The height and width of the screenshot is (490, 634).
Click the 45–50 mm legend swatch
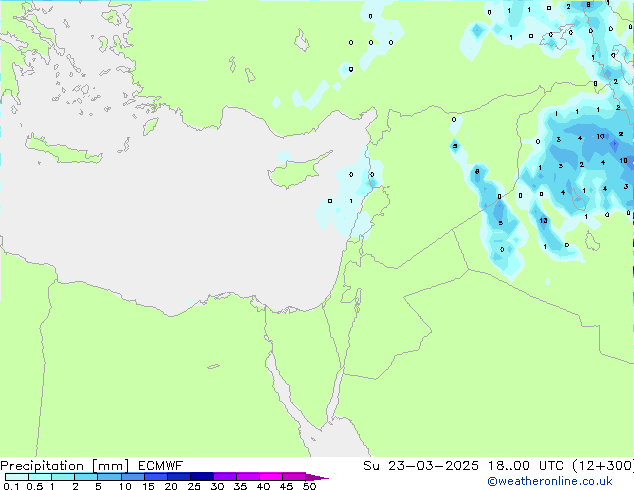point(294,477)
